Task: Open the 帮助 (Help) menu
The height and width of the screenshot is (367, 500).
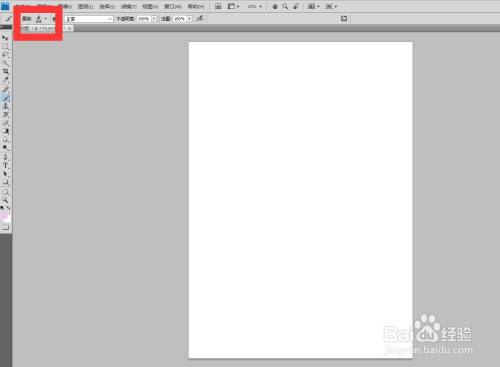Action: click(x=196, y=6)
